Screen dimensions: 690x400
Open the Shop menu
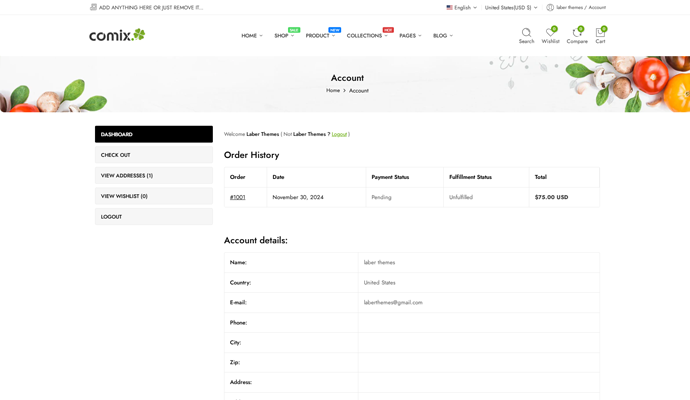pos(283,36)
